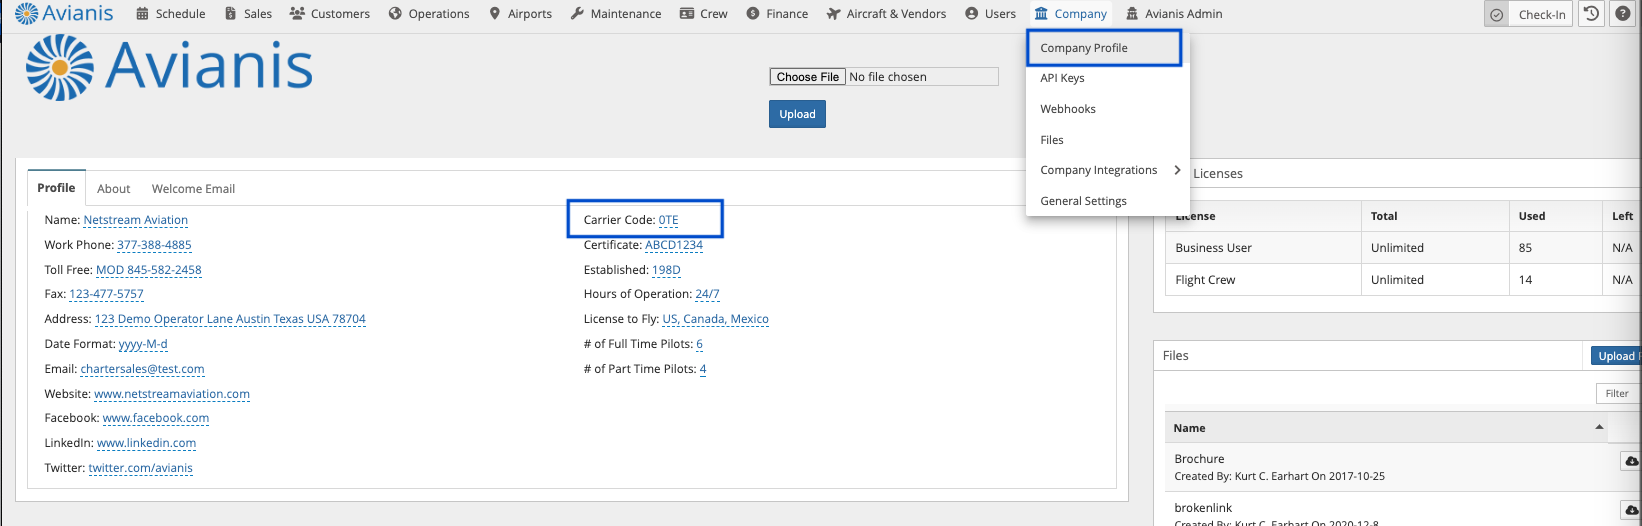Click the Check-In checkmark circle icon

(x=1496, y=15)
